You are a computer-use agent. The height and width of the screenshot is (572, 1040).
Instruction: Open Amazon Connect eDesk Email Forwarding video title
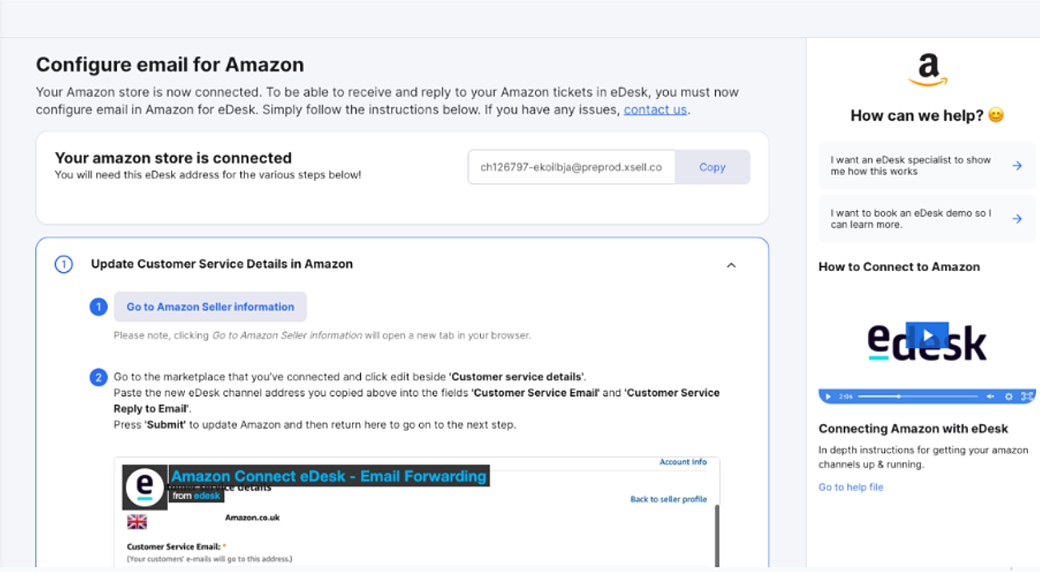click(328, 476)
